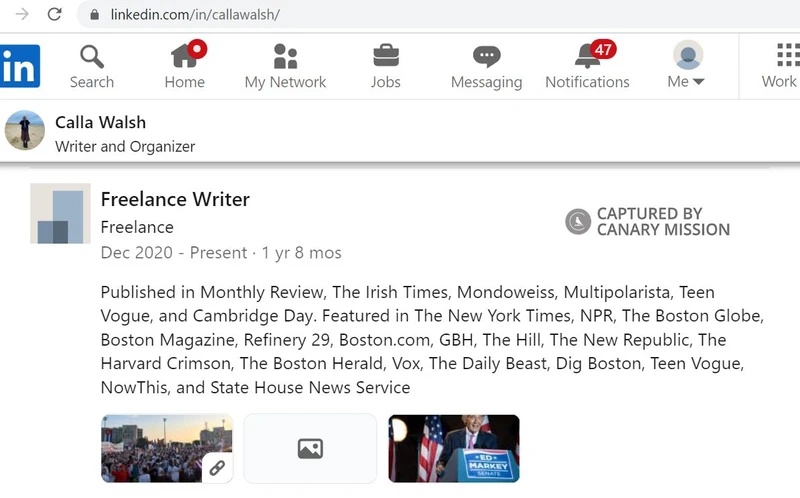Reload the page with browser refresh button
Viewport: 800px width, 498px height.
click(55, 14)
